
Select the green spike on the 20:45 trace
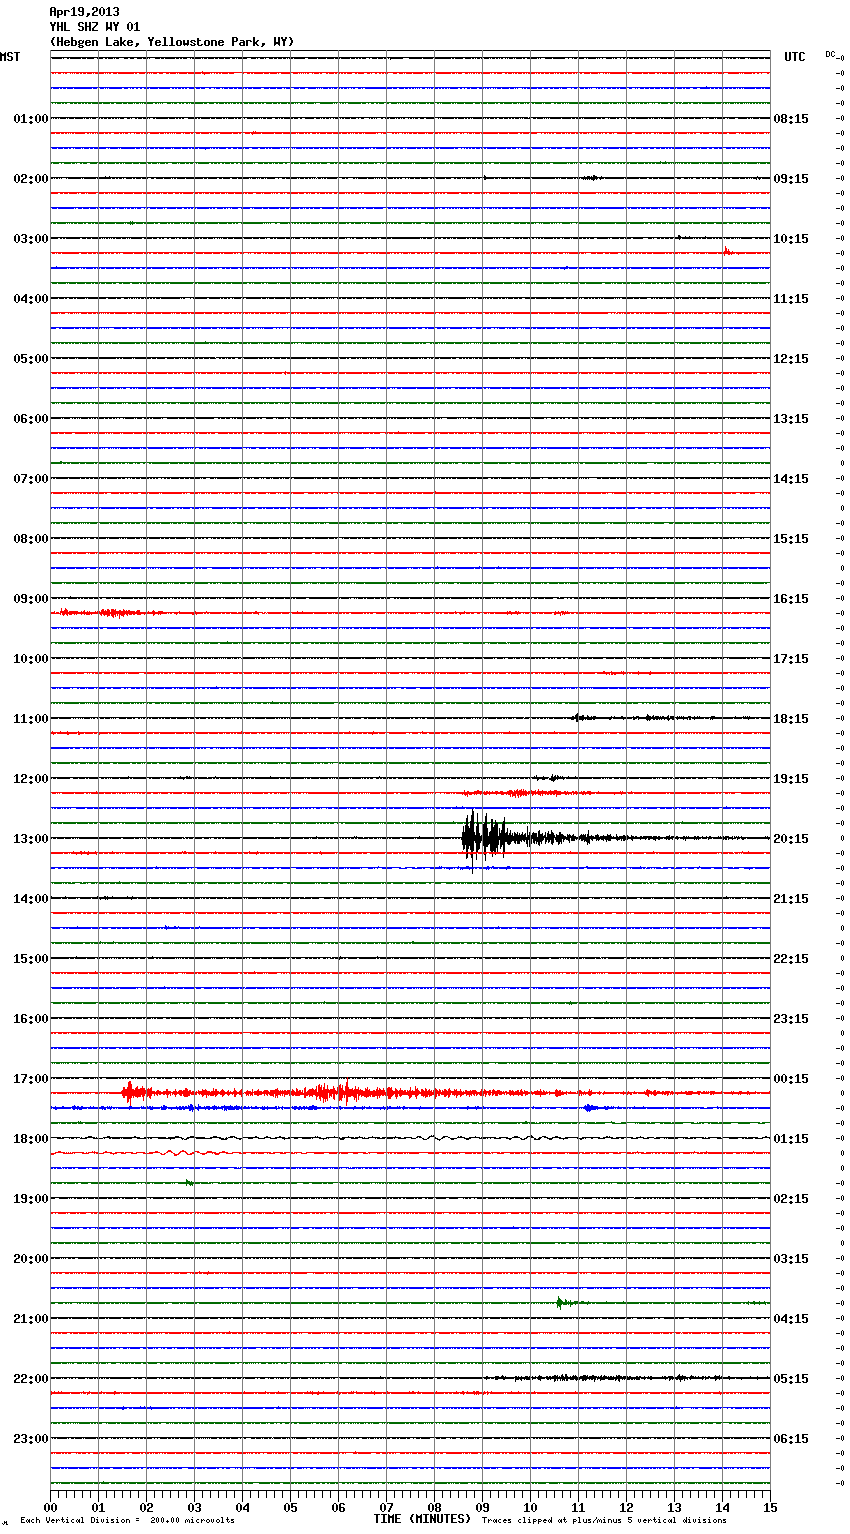562,1302
